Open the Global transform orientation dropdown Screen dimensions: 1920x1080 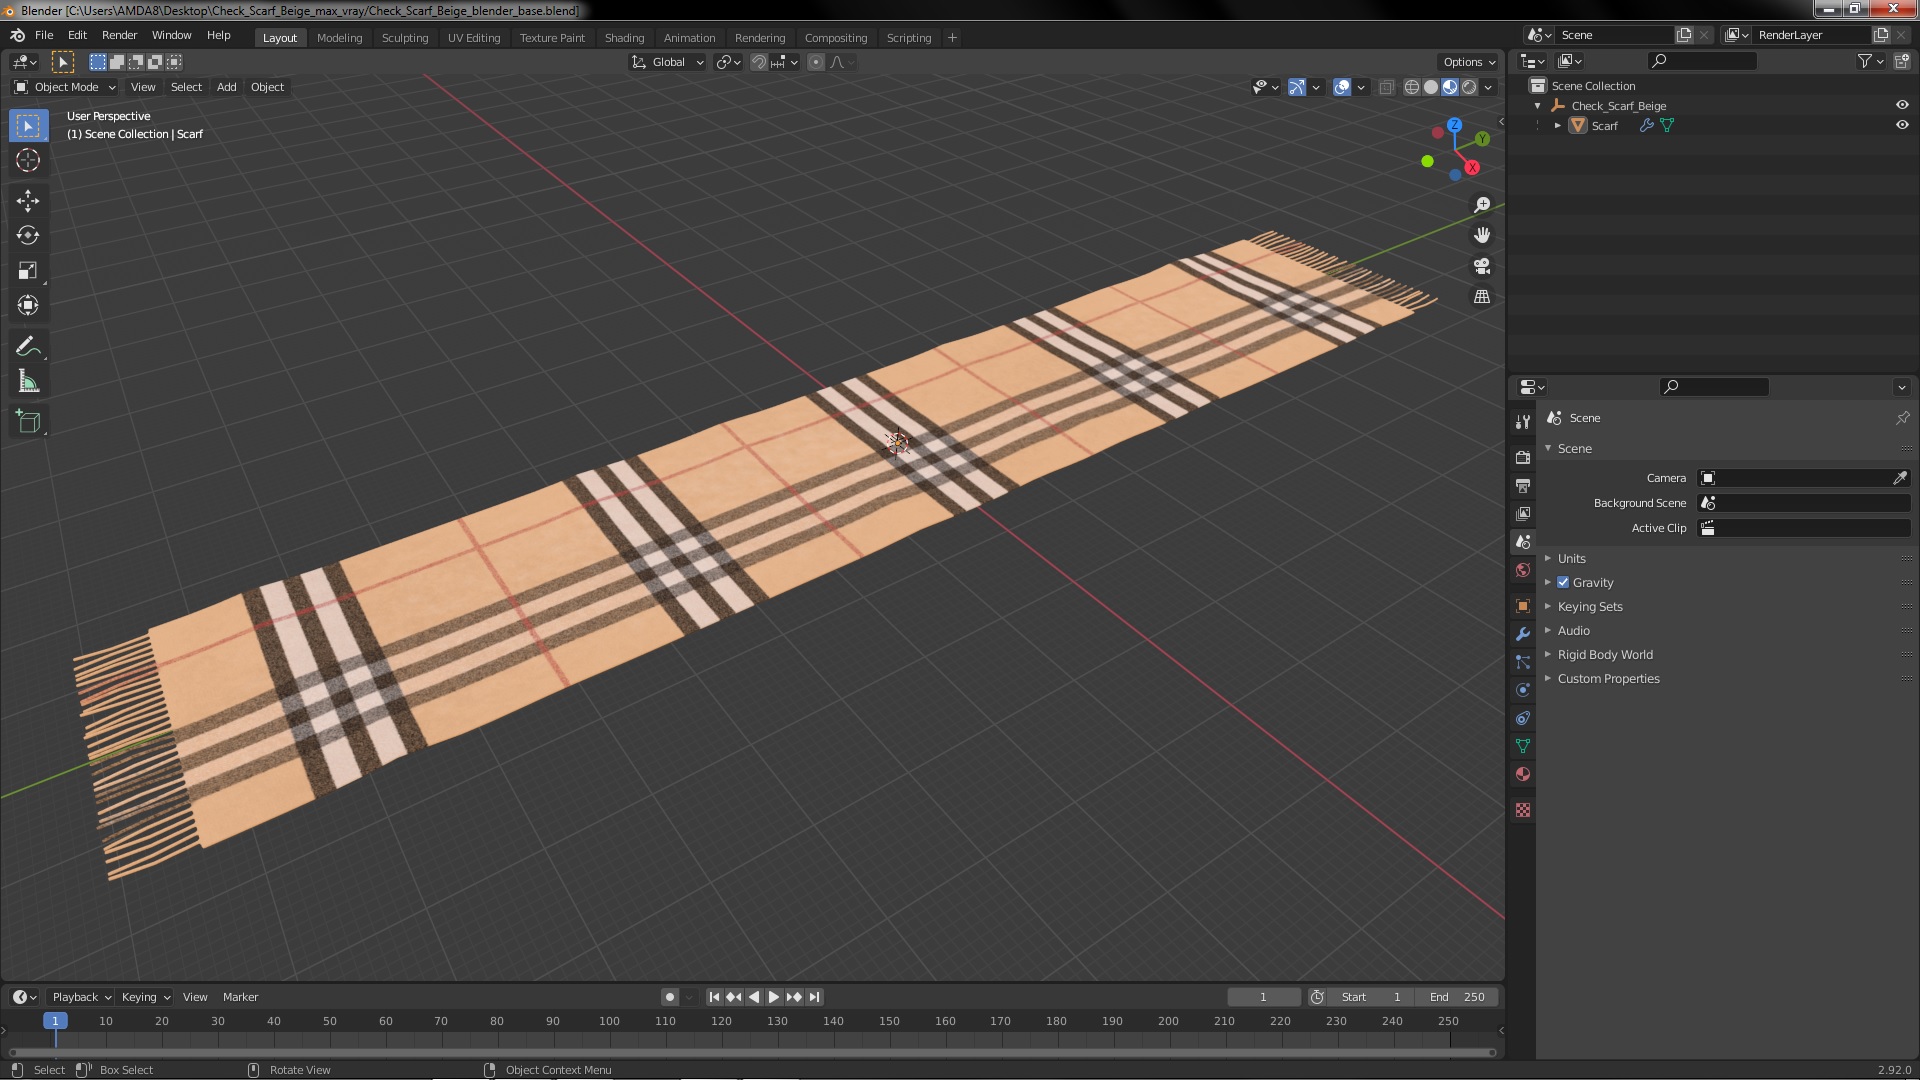tap(667, 62)
